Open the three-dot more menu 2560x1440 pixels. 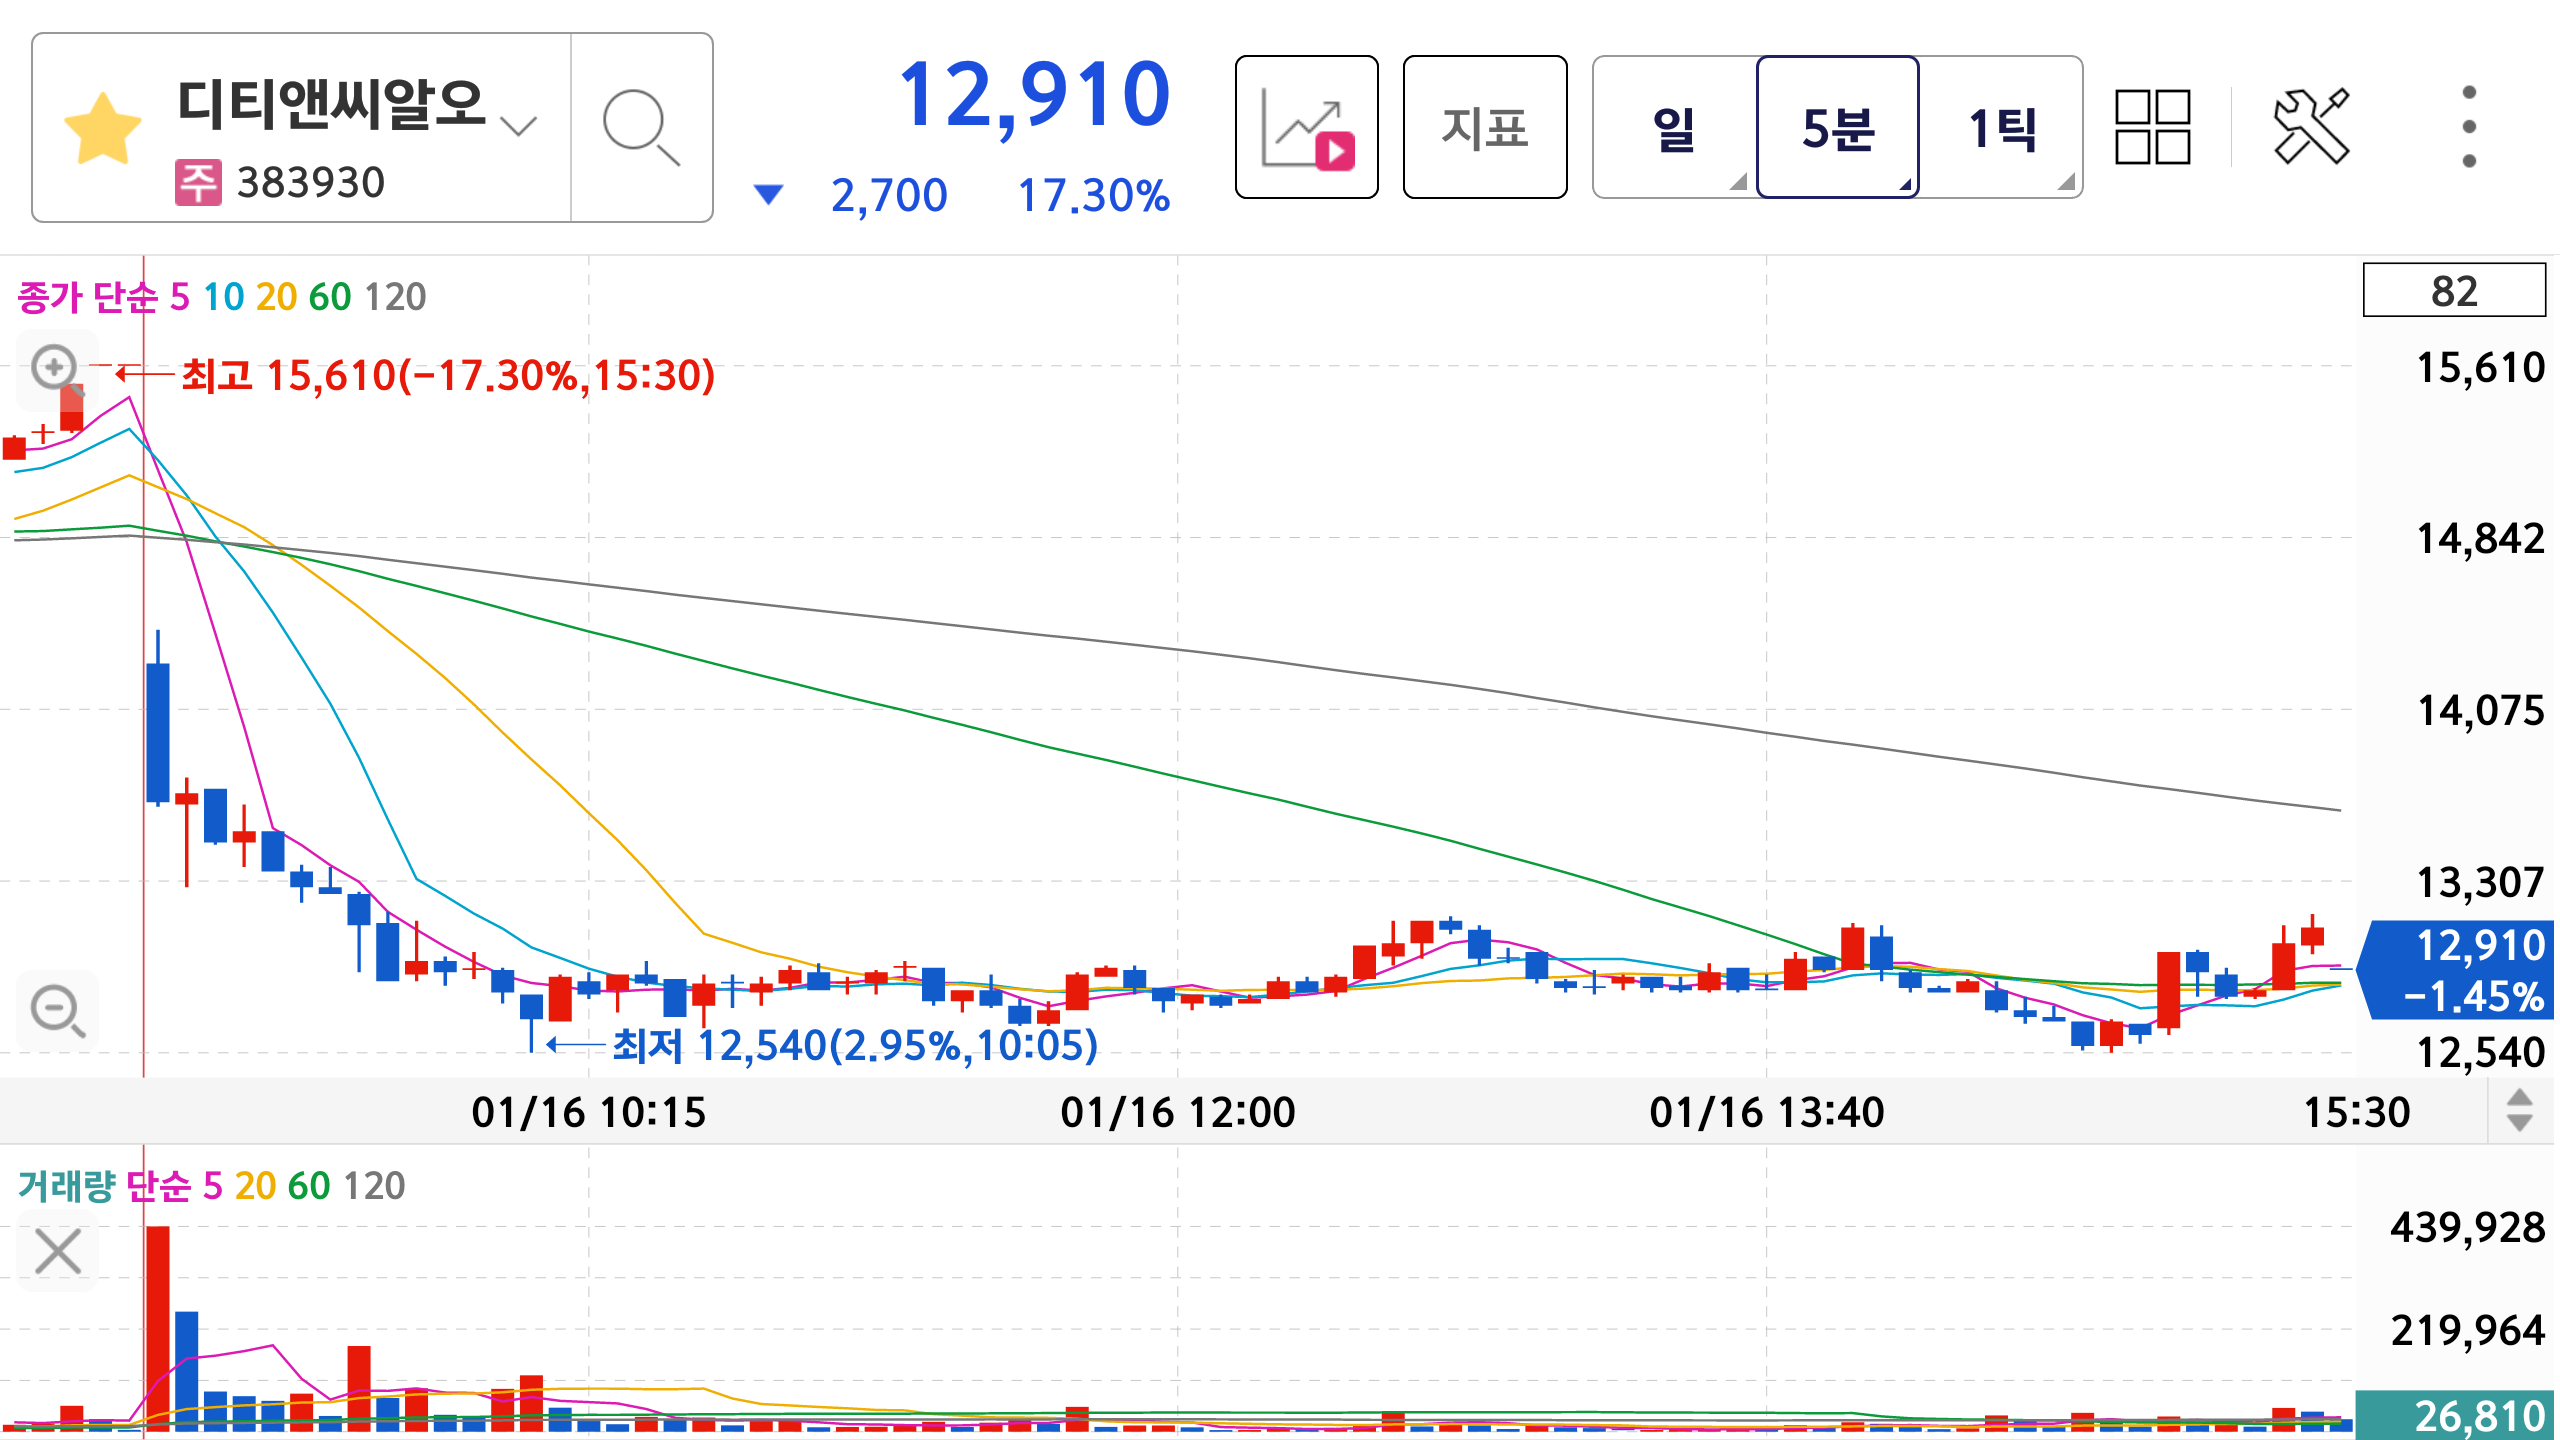coord(2469,127)
